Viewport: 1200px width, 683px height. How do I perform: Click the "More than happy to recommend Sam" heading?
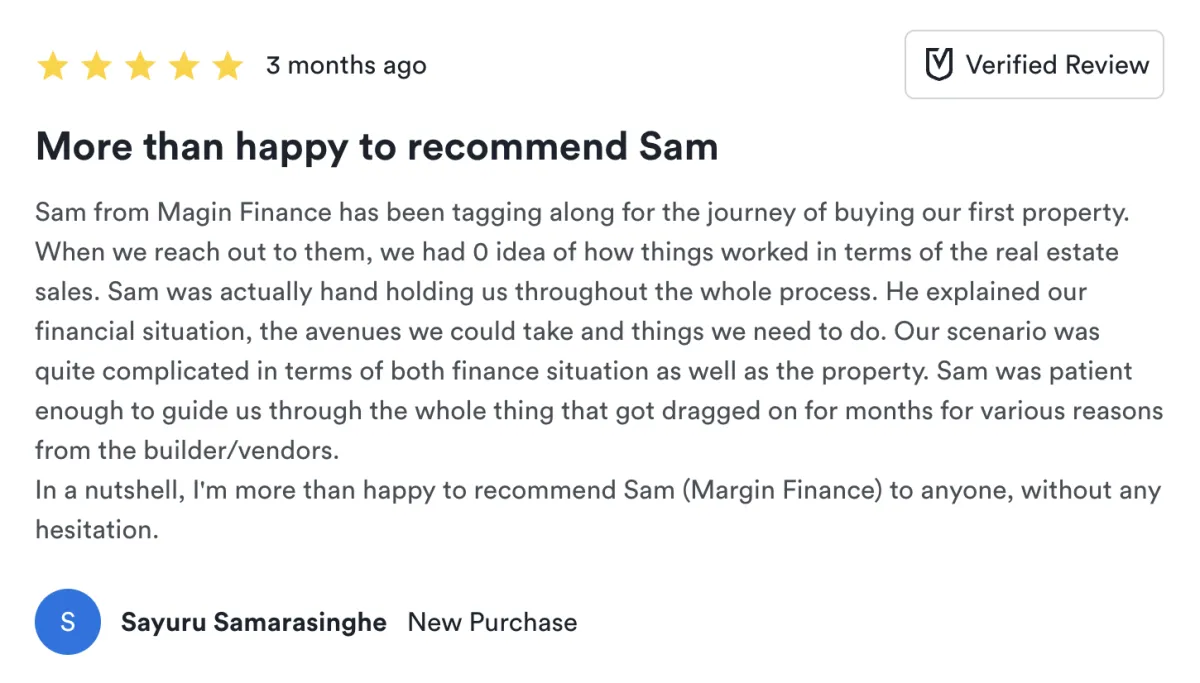377,147
